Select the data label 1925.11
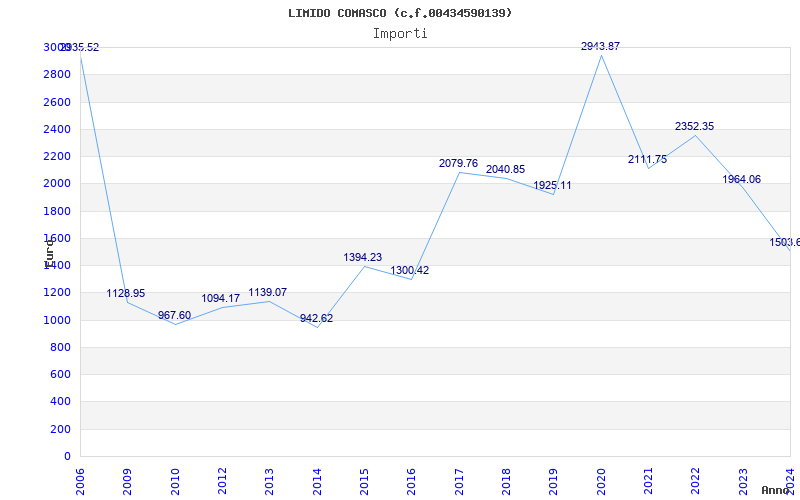The width and height of the screenshot is (800, 500). pyautogui.click(x=552, y=185)
